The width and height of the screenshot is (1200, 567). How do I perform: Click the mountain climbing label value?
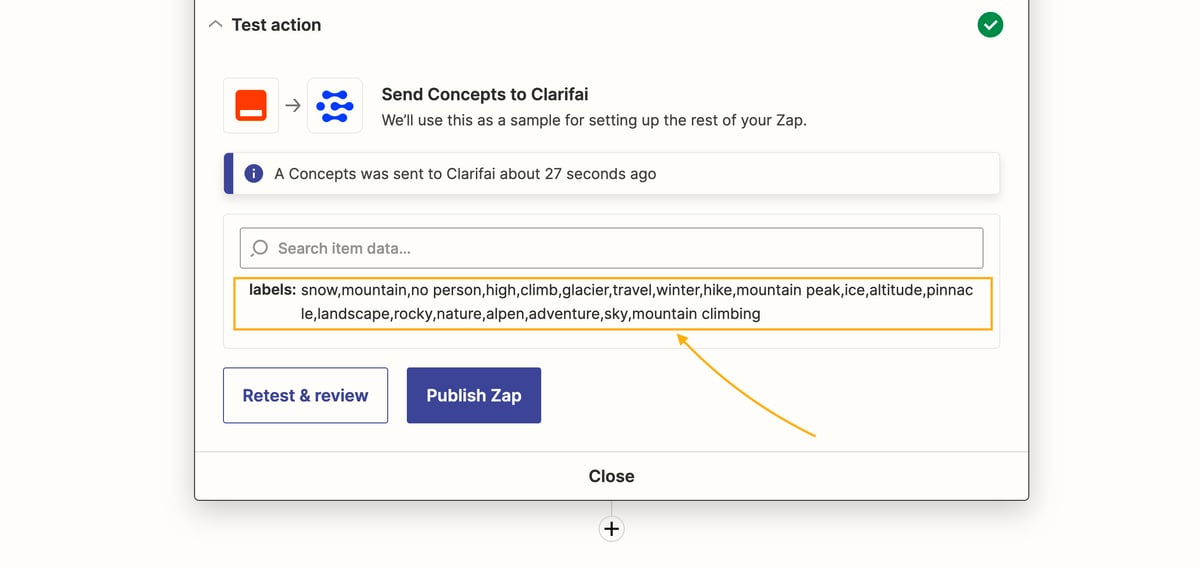pos(696,314)
